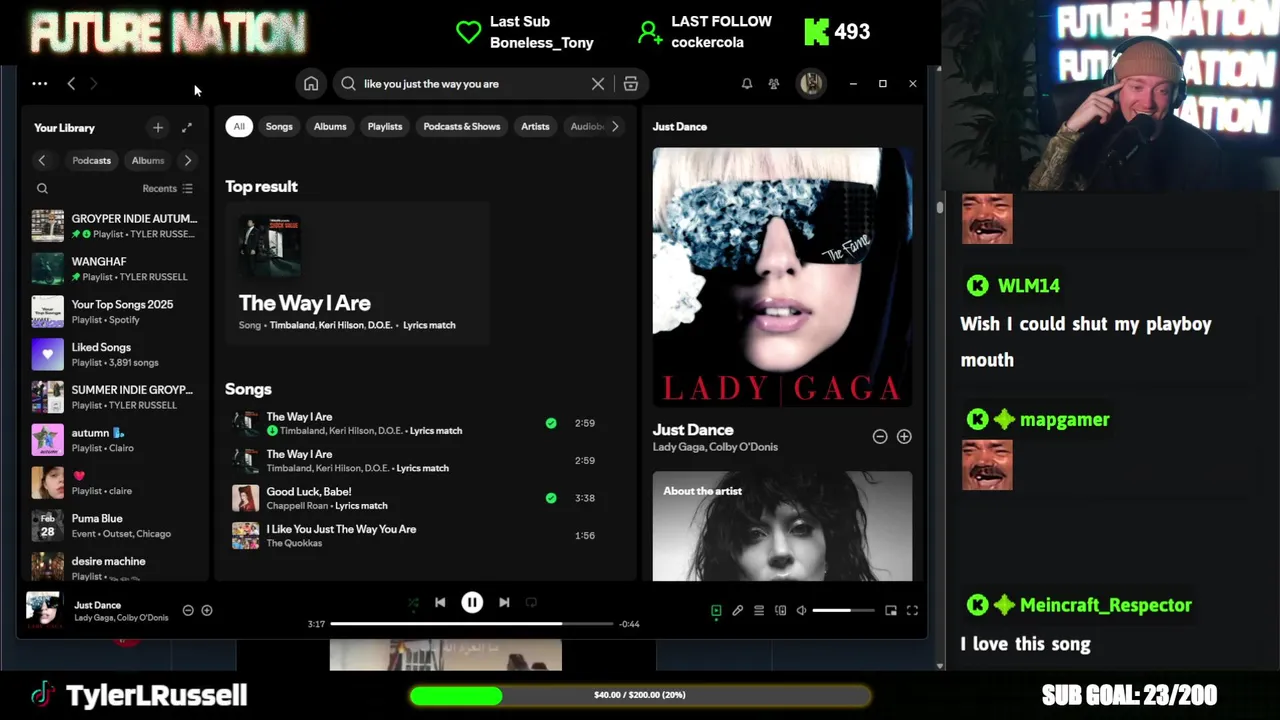The width and height of the screenshot is (1280, 720).
Task: Open Connect to a device
Action: [780, 611]
